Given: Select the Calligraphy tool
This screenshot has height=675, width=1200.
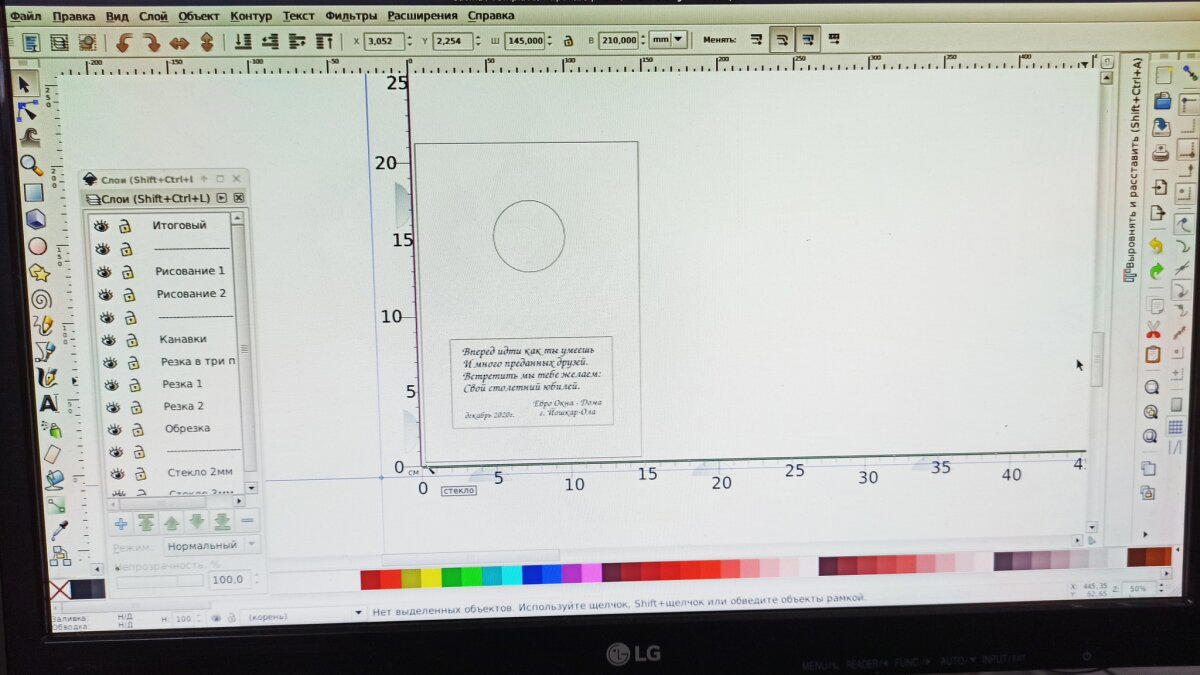Looking at the screenshot, I should pyautogui.click(x=47, y=377).
